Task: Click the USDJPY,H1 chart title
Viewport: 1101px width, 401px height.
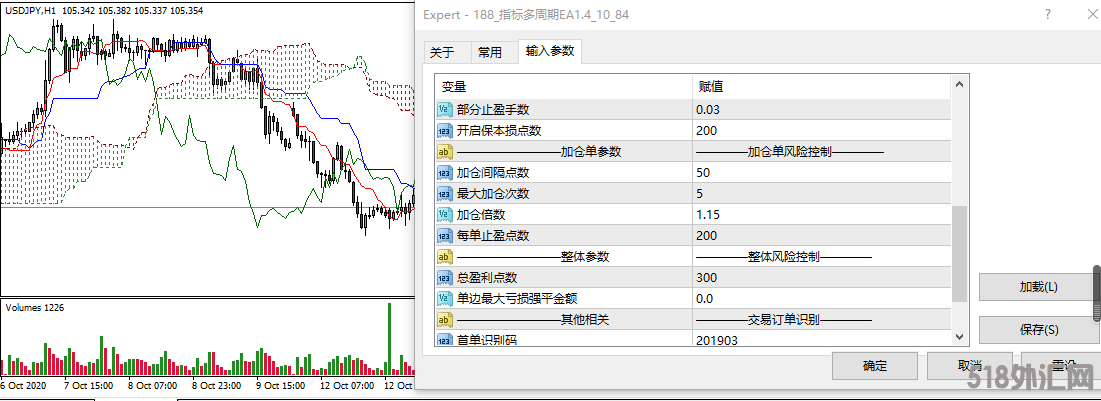Action: [30, 11]
